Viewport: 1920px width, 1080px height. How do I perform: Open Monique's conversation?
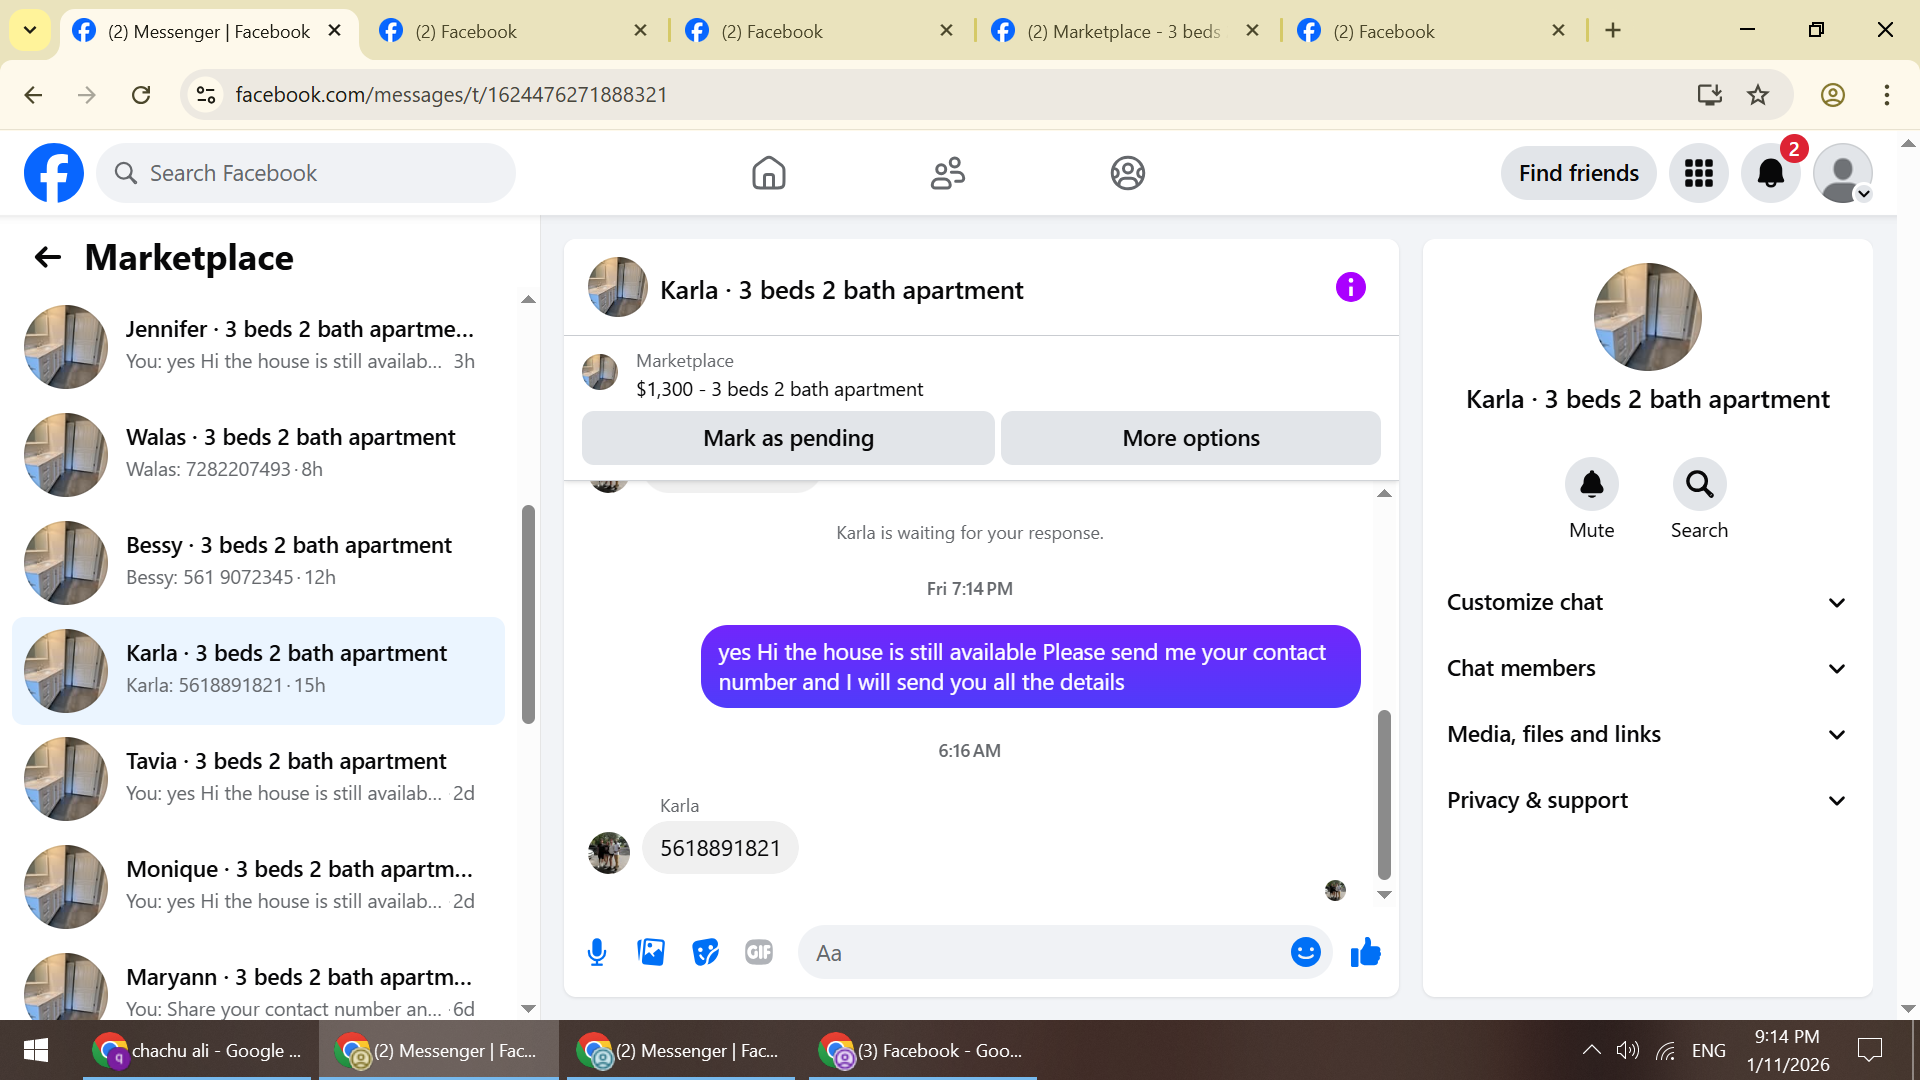258,886
